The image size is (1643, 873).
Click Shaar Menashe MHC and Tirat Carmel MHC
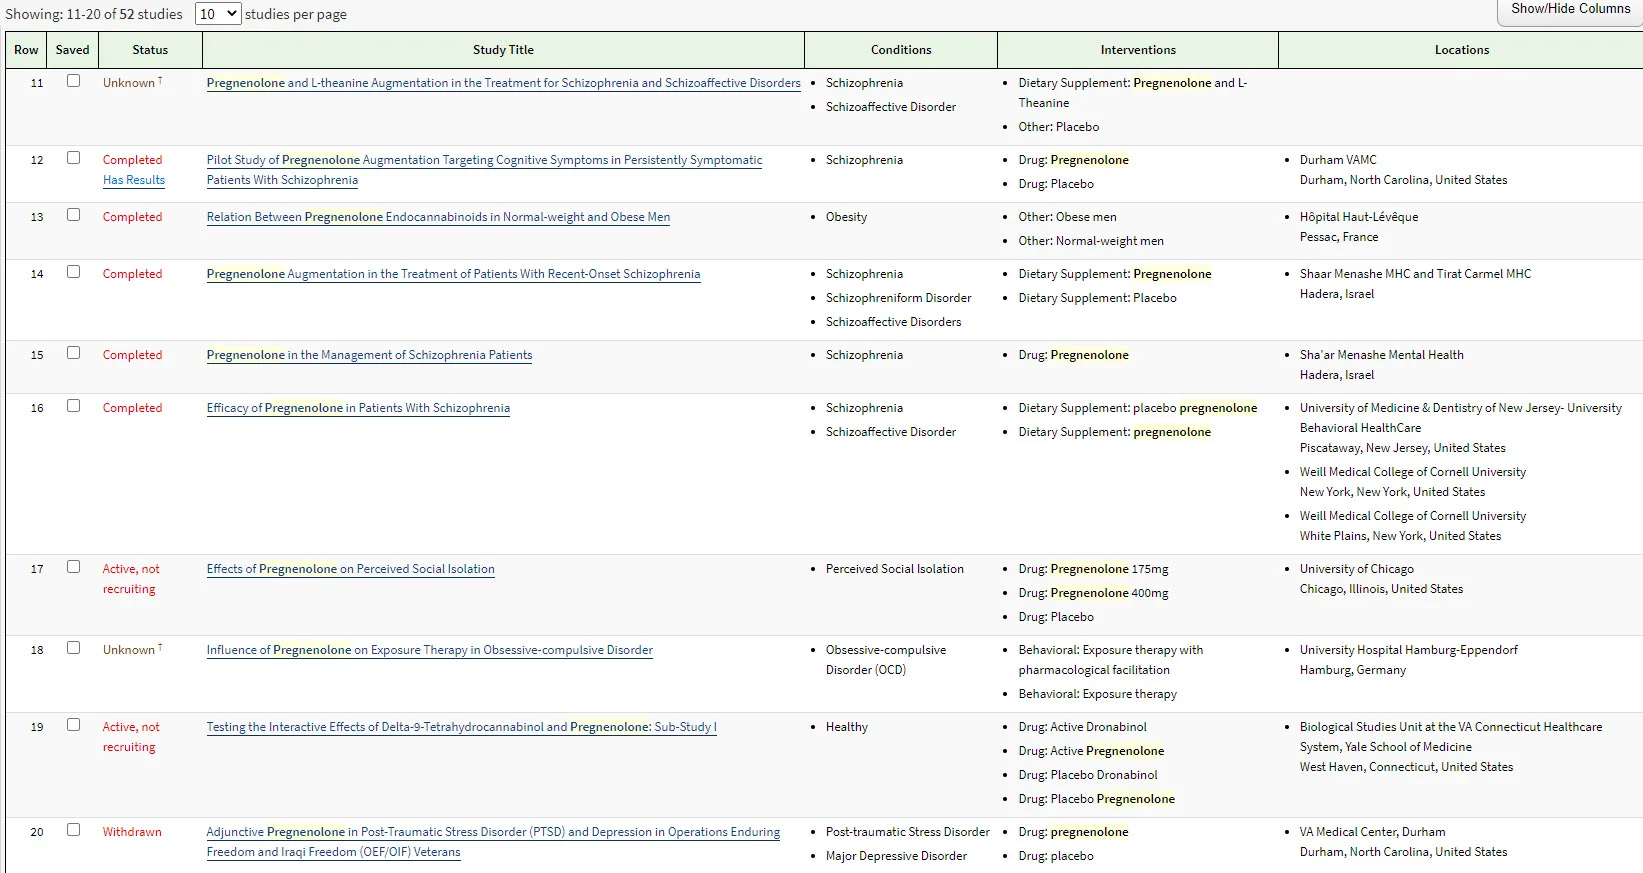point(1415,274)
